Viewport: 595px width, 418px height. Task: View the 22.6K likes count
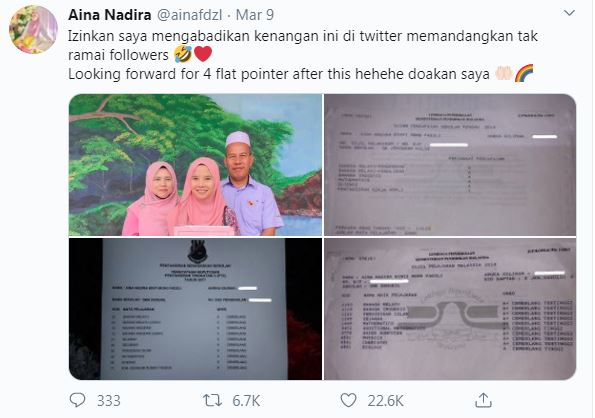(385, 401)
